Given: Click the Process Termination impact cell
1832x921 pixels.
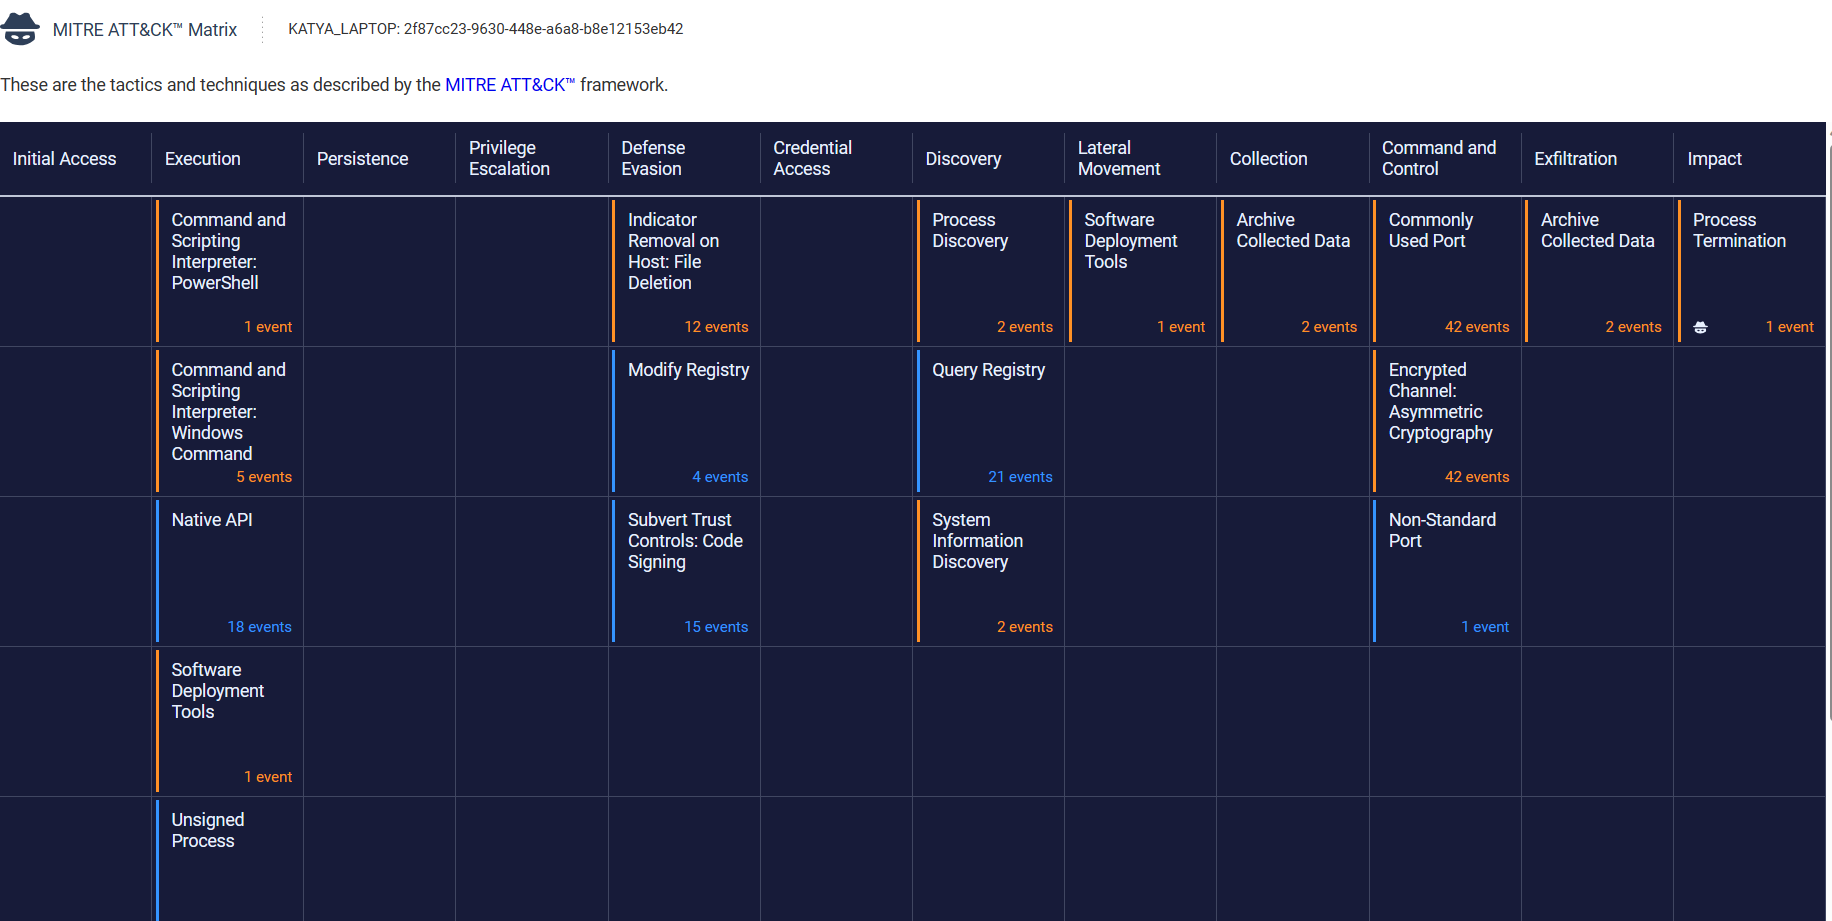Looking at the screenshot, I should (x=1751, y=271).
